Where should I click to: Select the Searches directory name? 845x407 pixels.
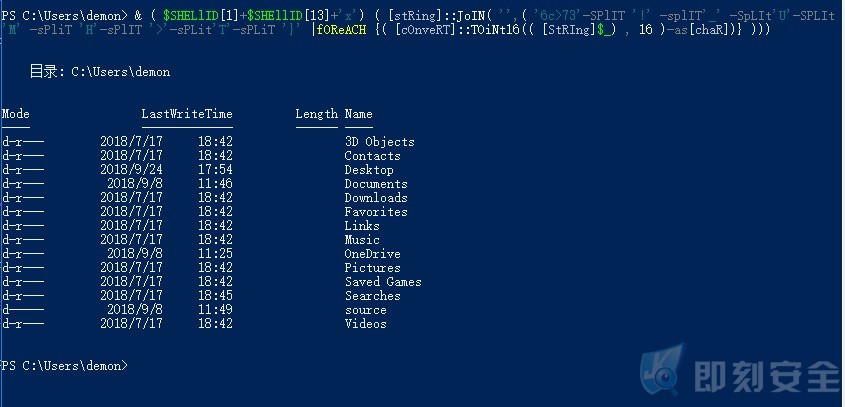372,296
